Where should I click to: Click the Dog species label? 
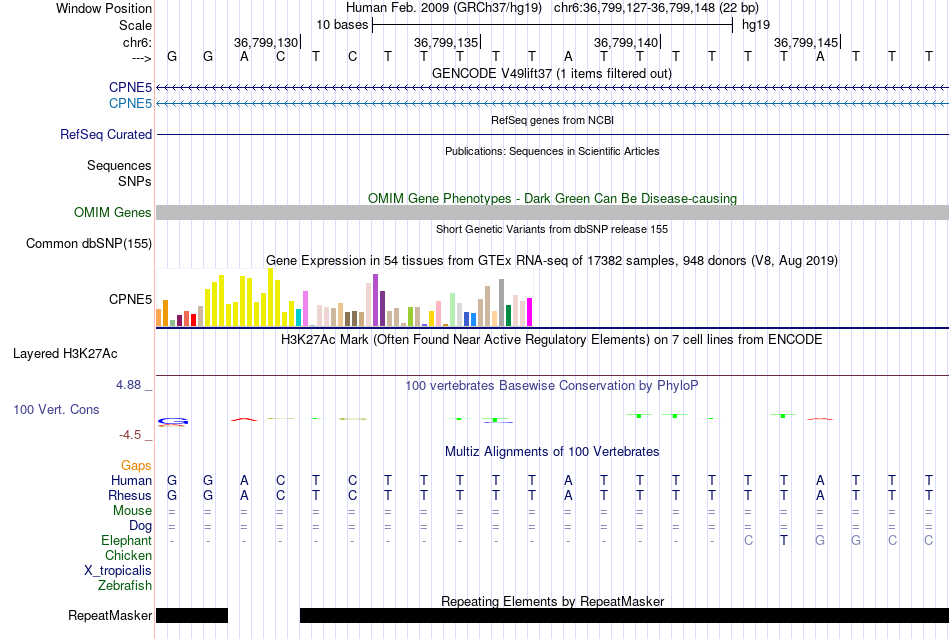140,526
